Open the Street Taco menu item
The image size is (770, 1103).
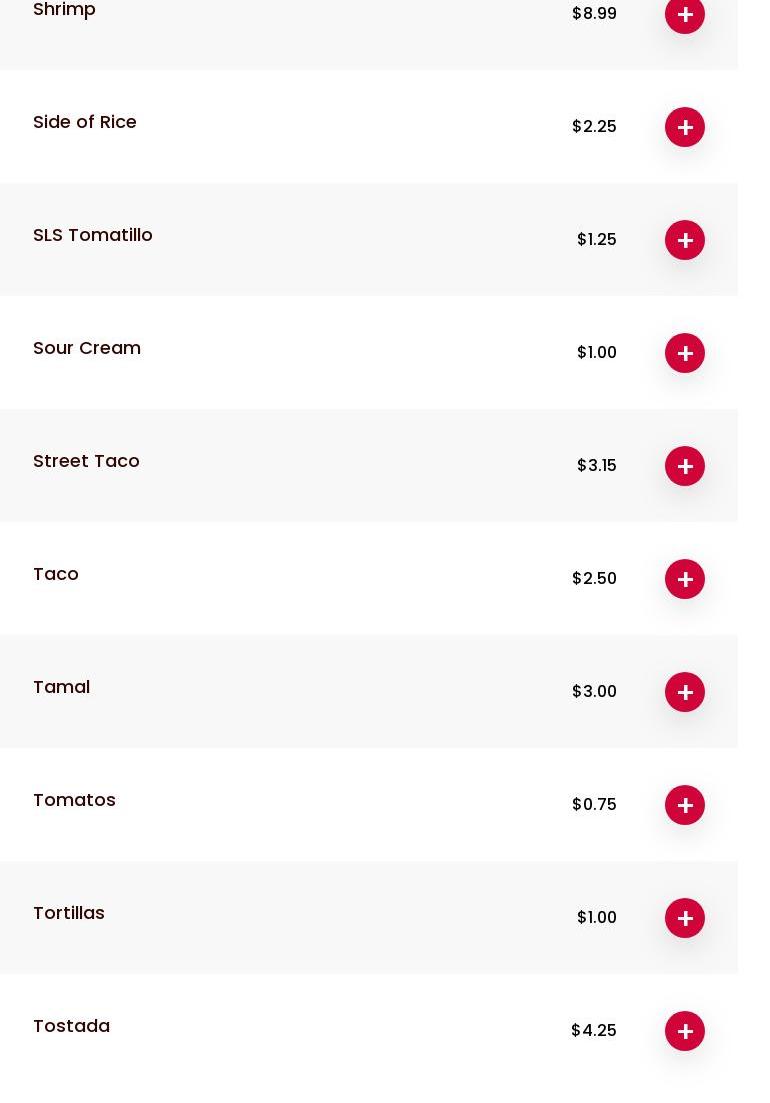point(86,461)
